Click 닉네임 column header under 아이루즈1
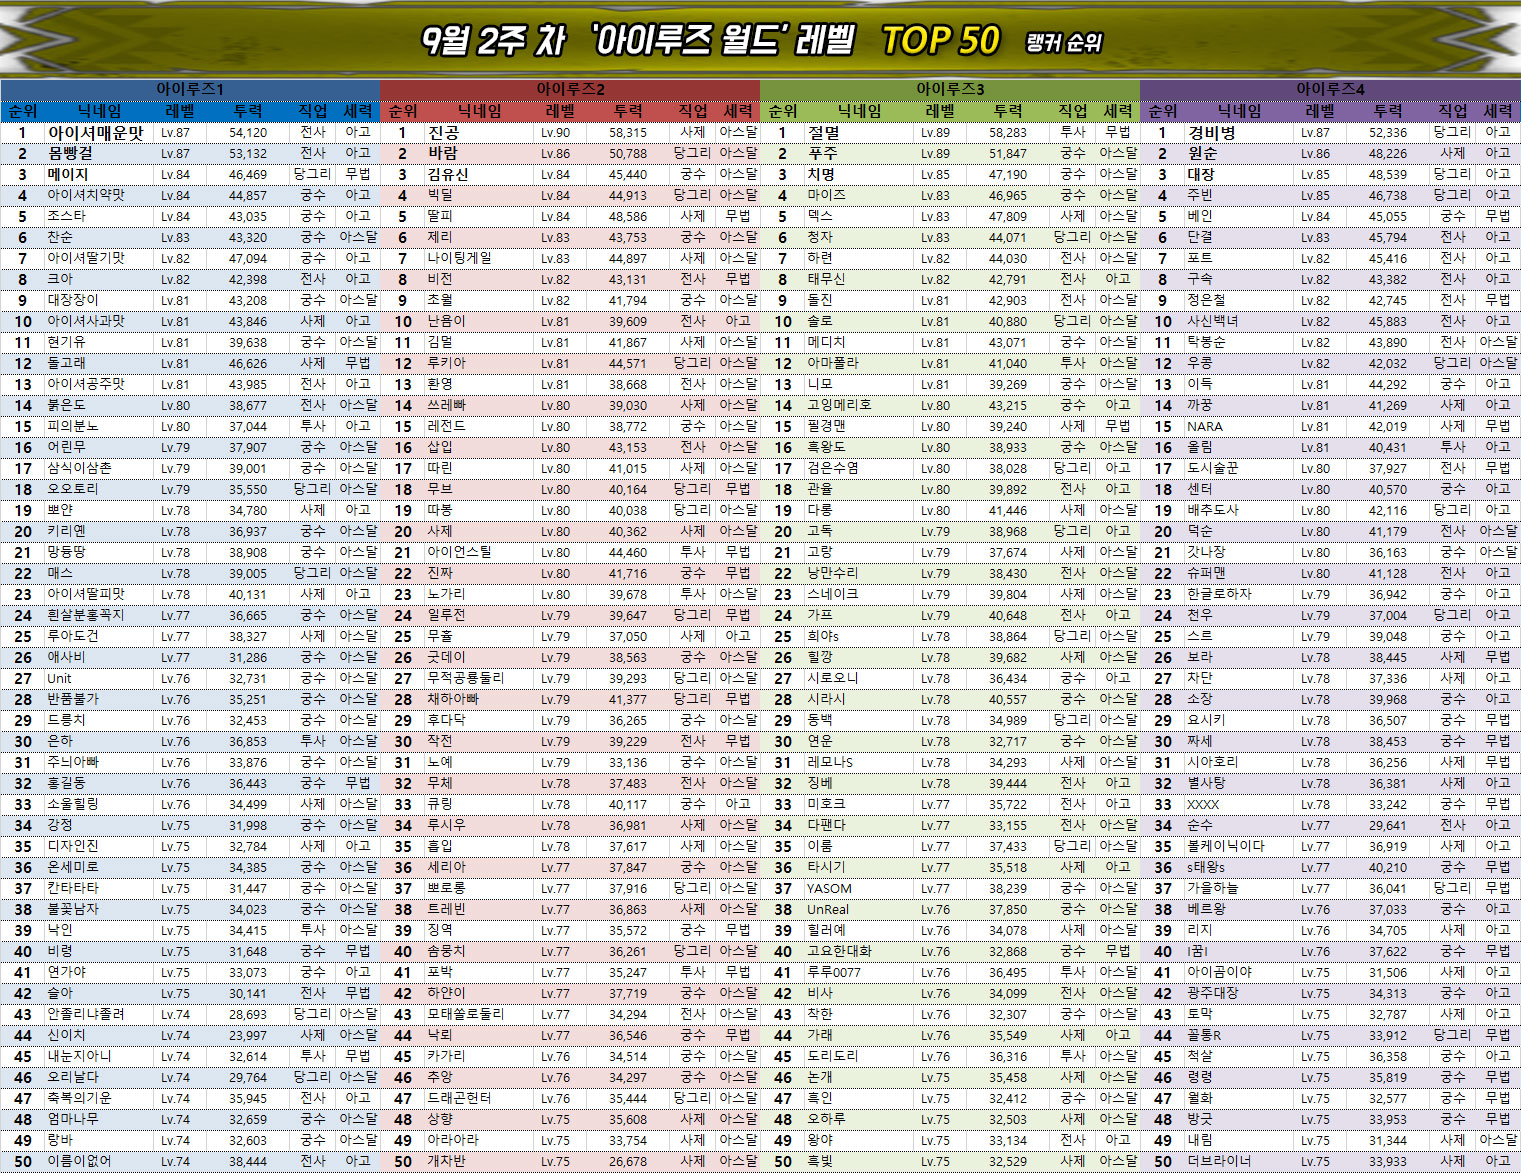This screenshot has width=1521, height=1173. [100, 111]
